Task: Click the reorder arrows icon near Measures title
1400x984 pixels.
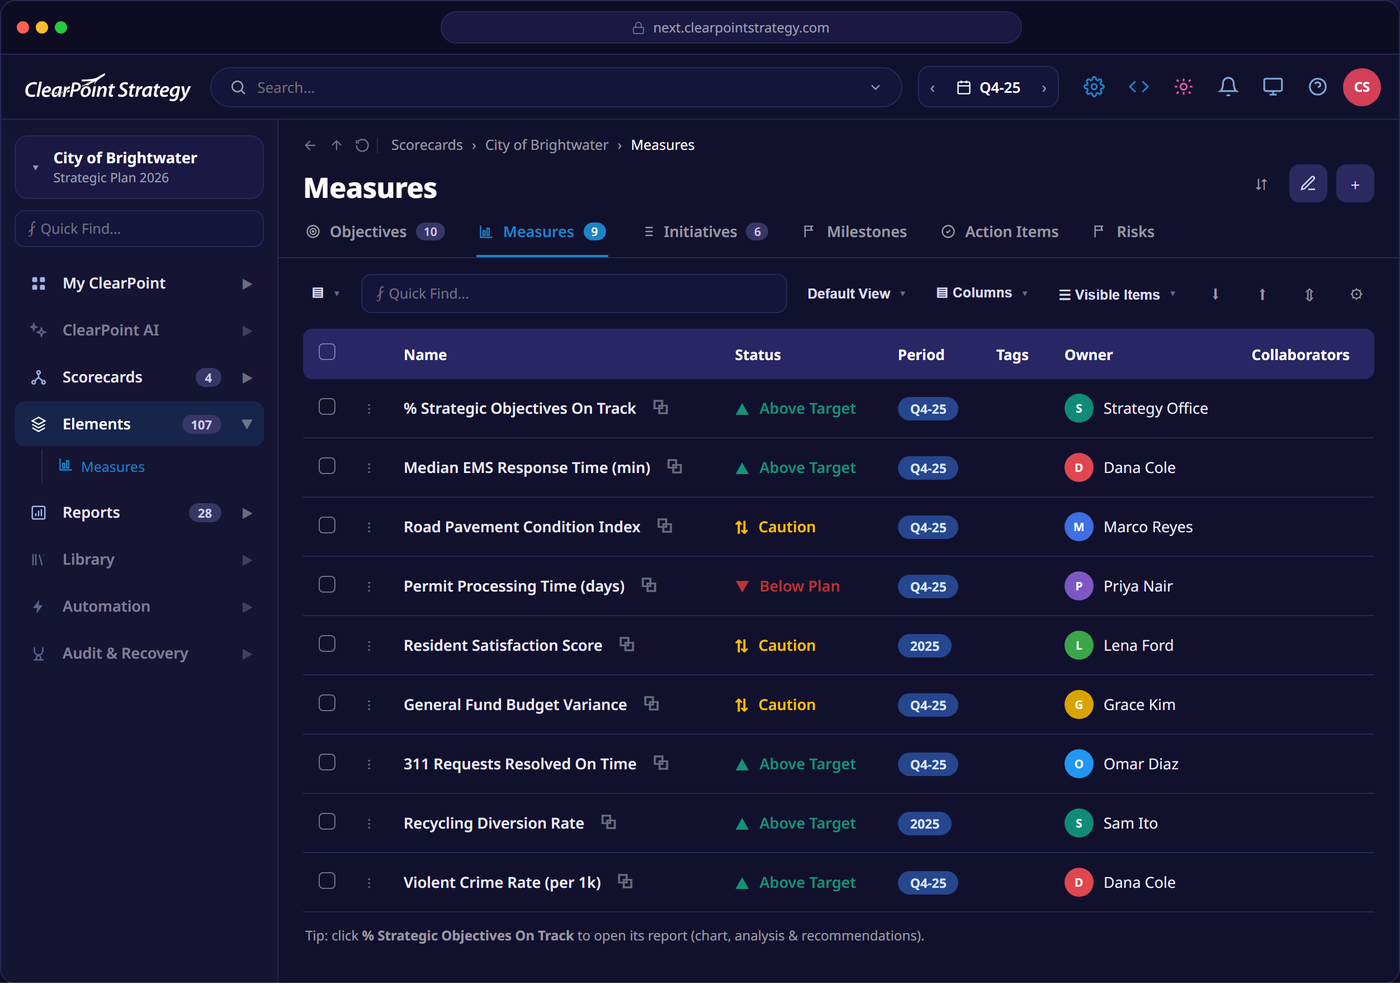Action: coord(1261,184)
